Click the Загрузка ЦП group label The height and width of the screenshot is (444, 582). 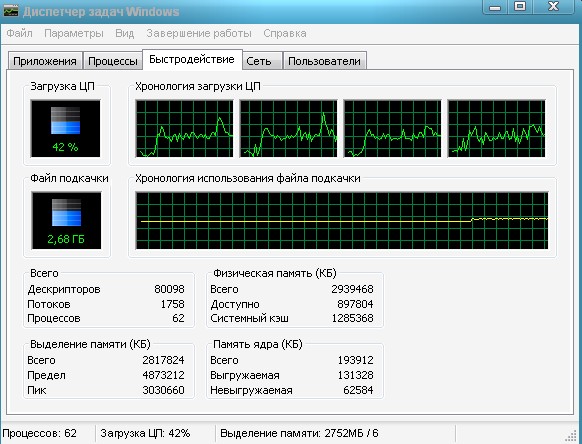coord(62,86)
